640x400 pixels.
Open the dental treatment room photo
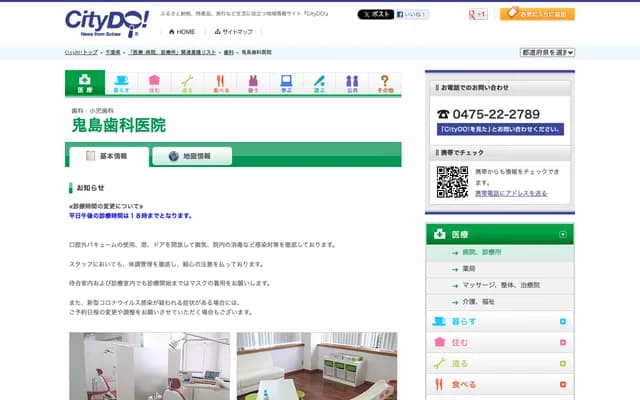point(149,366)
